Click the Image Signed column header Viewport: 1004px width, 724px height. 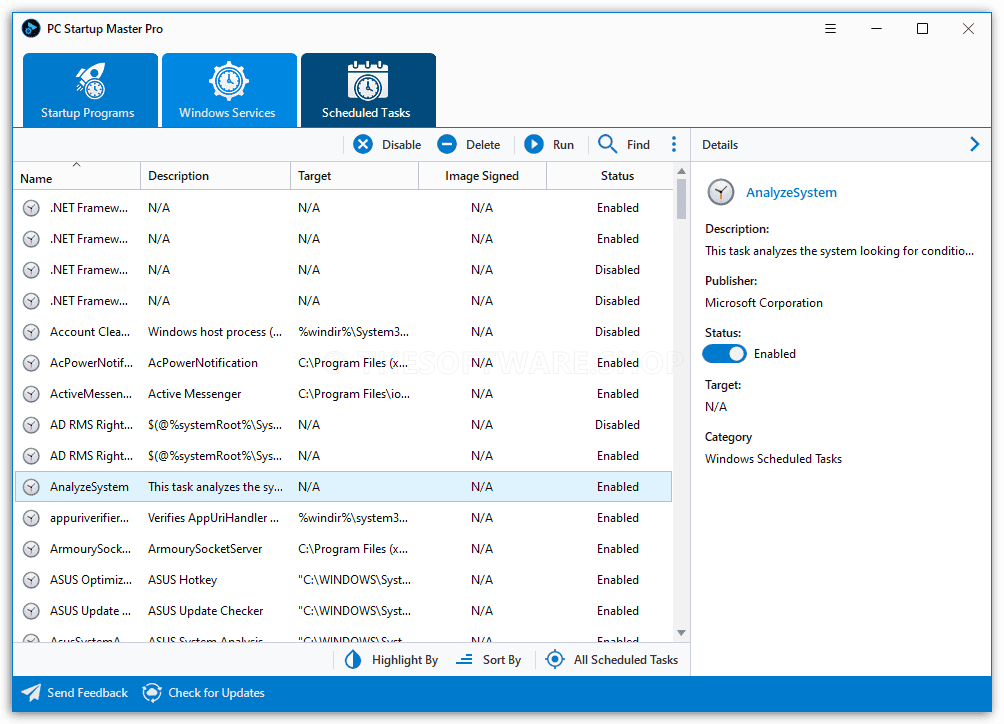click(x=482, y=176)
